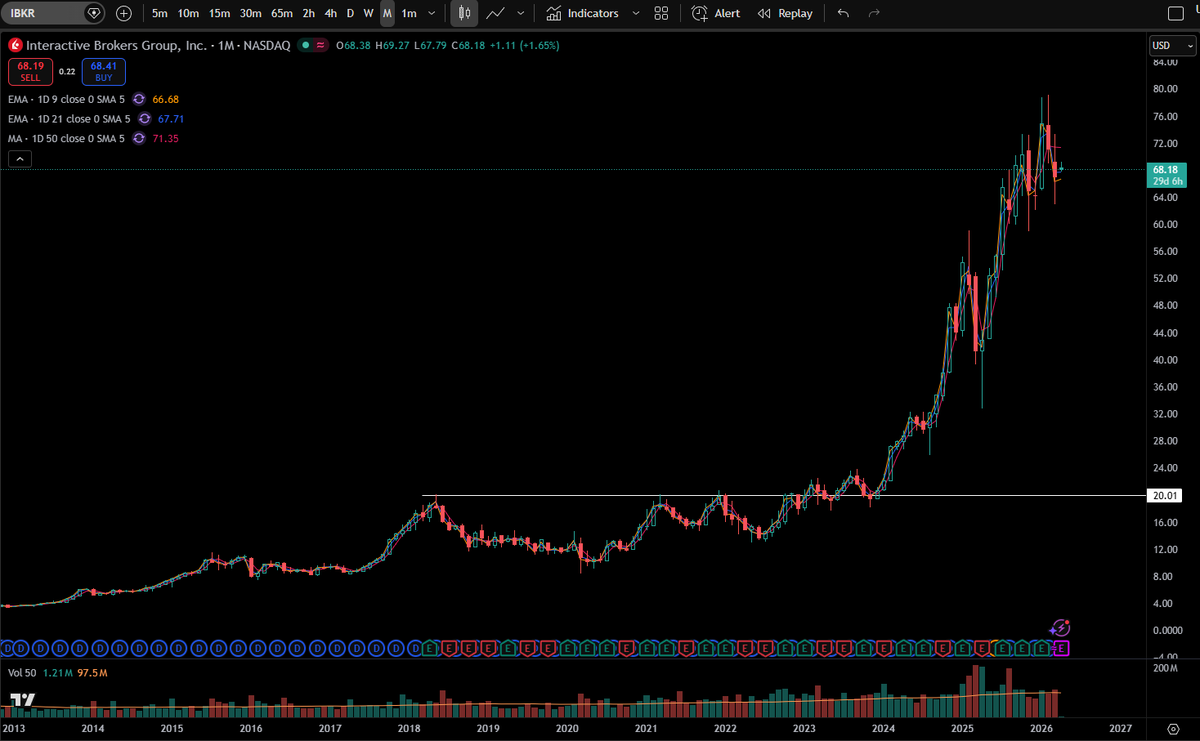Switch to the 30m interval
The image size is (1200, 741).
click(x=251, y=13)
